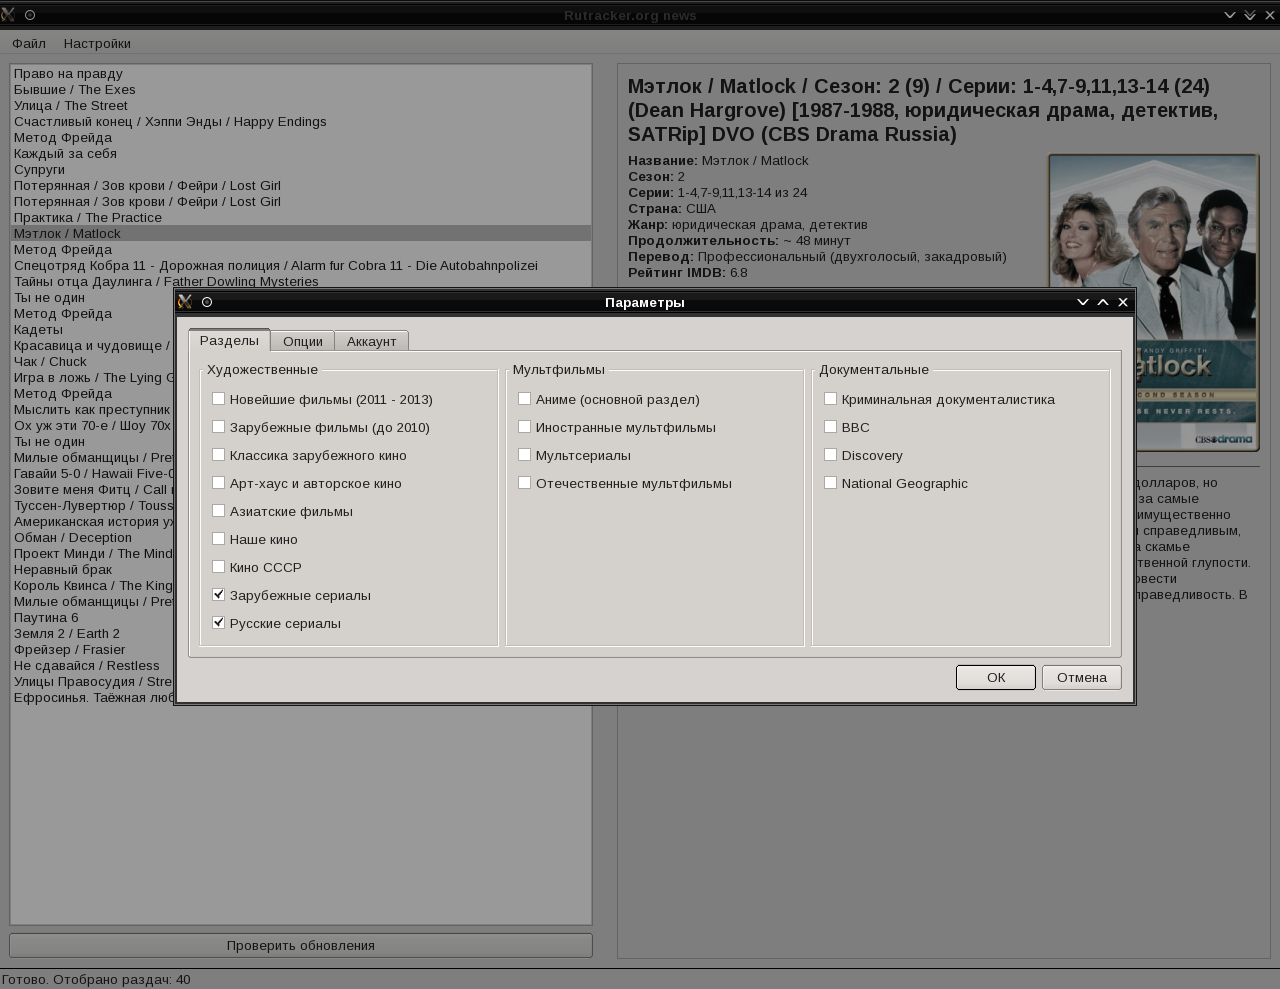Click status text 'Готово. Отобрано раздач: 40'
1280x989 pixels.
[96, 979]
